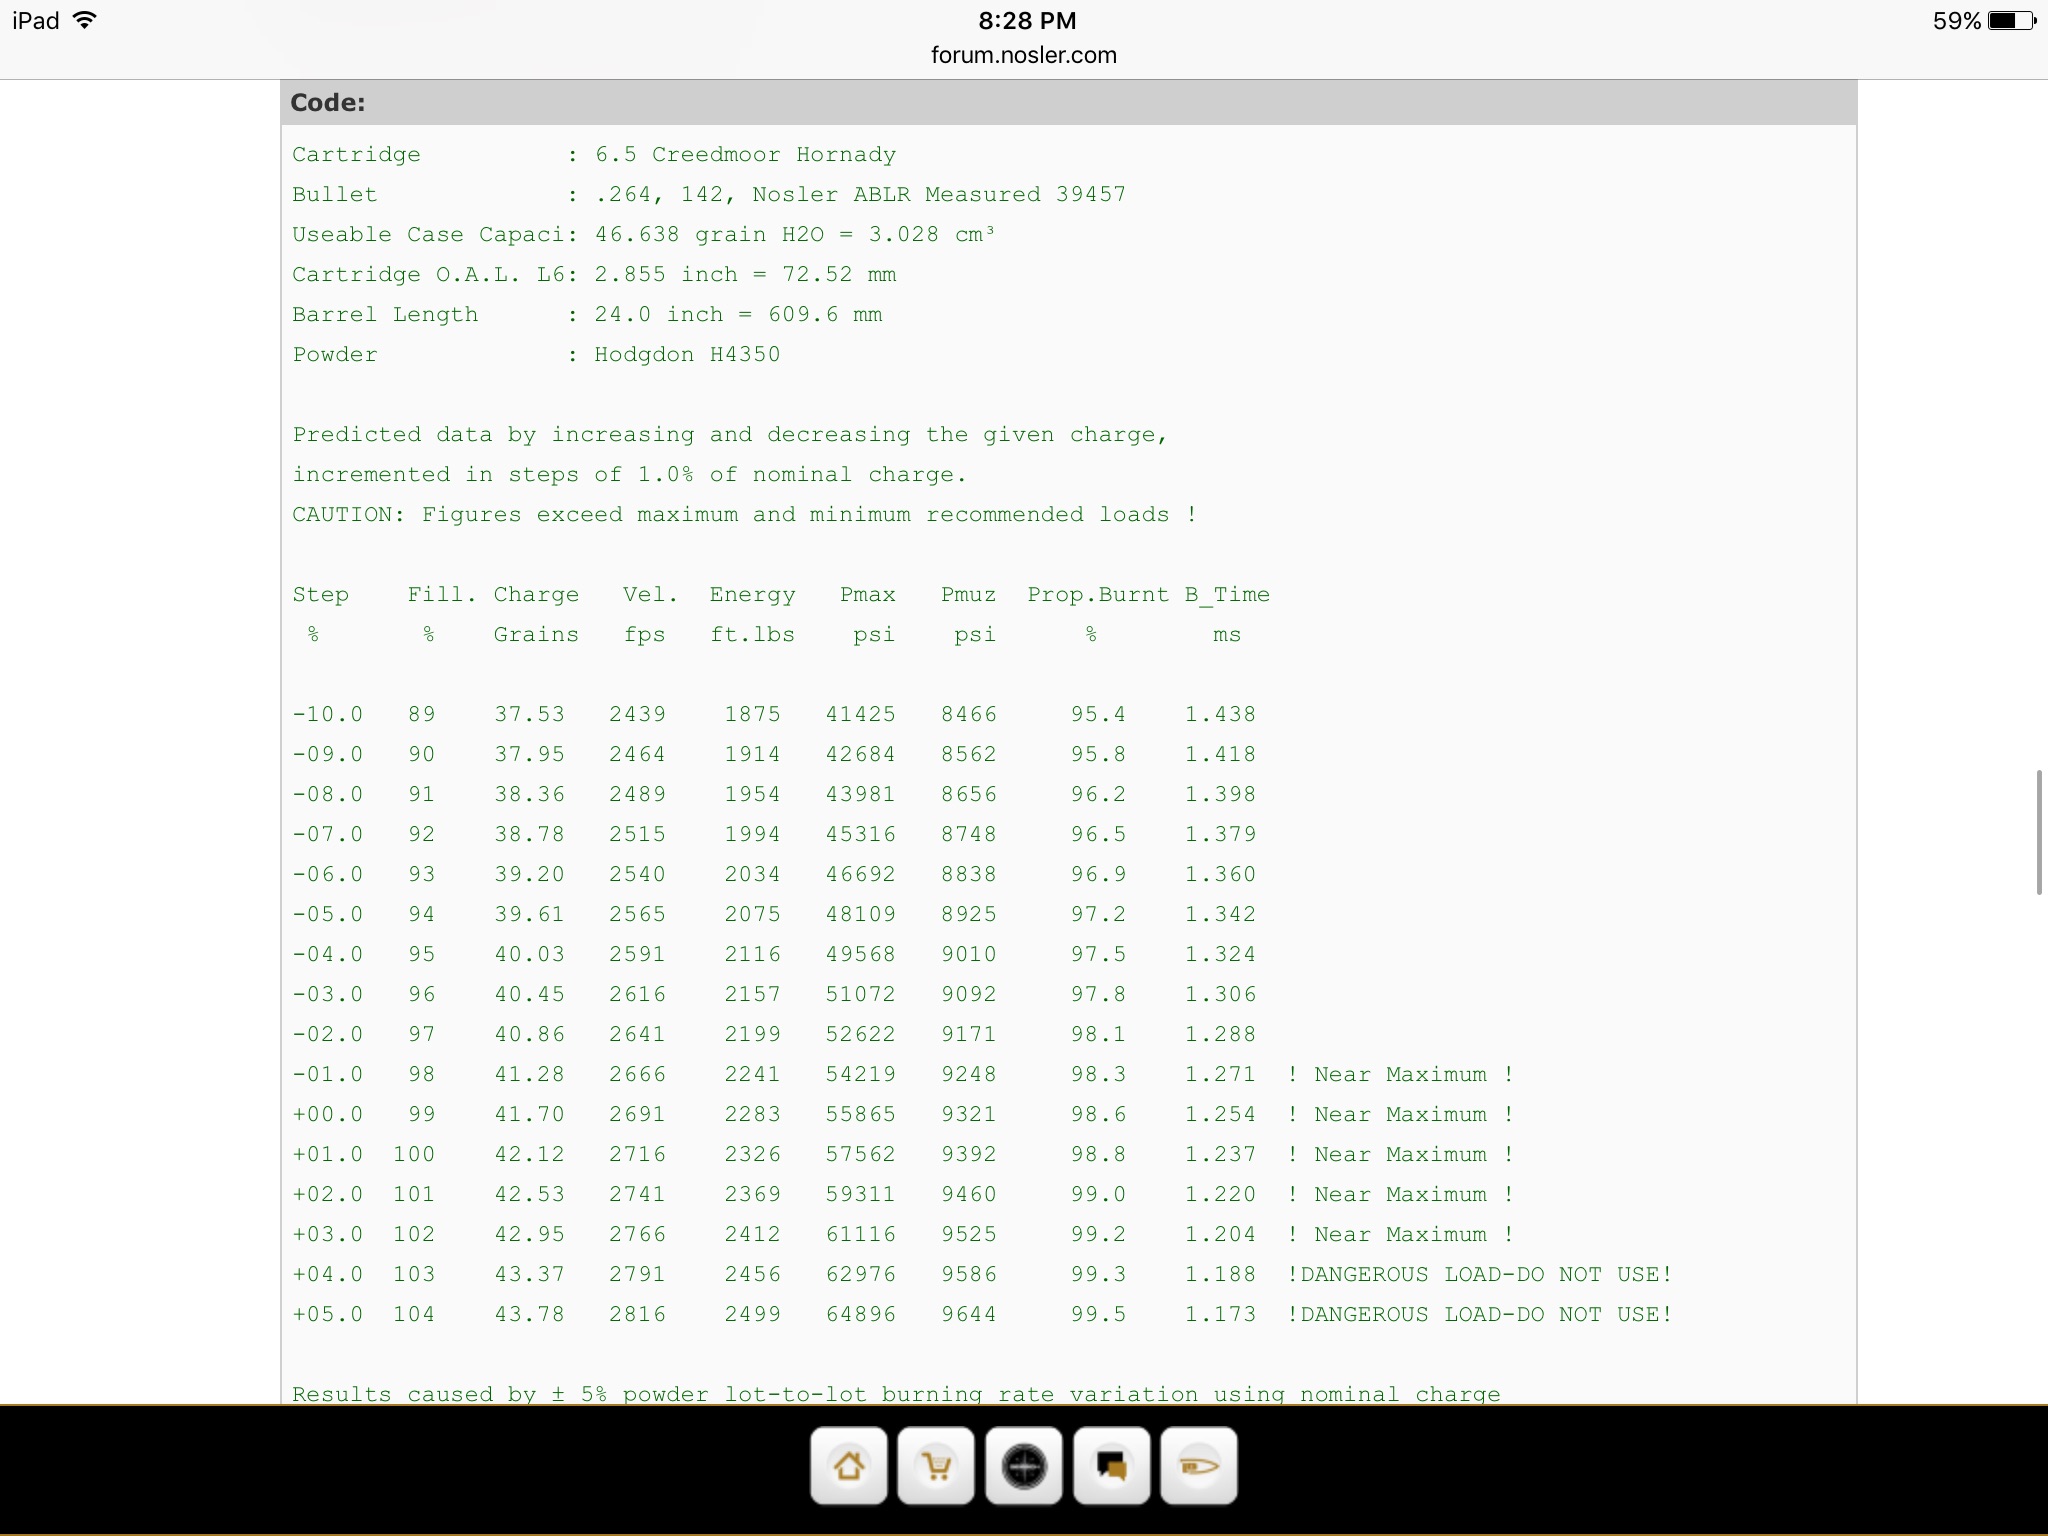Tap the battery indicator icon

[x=2012, y=20]
